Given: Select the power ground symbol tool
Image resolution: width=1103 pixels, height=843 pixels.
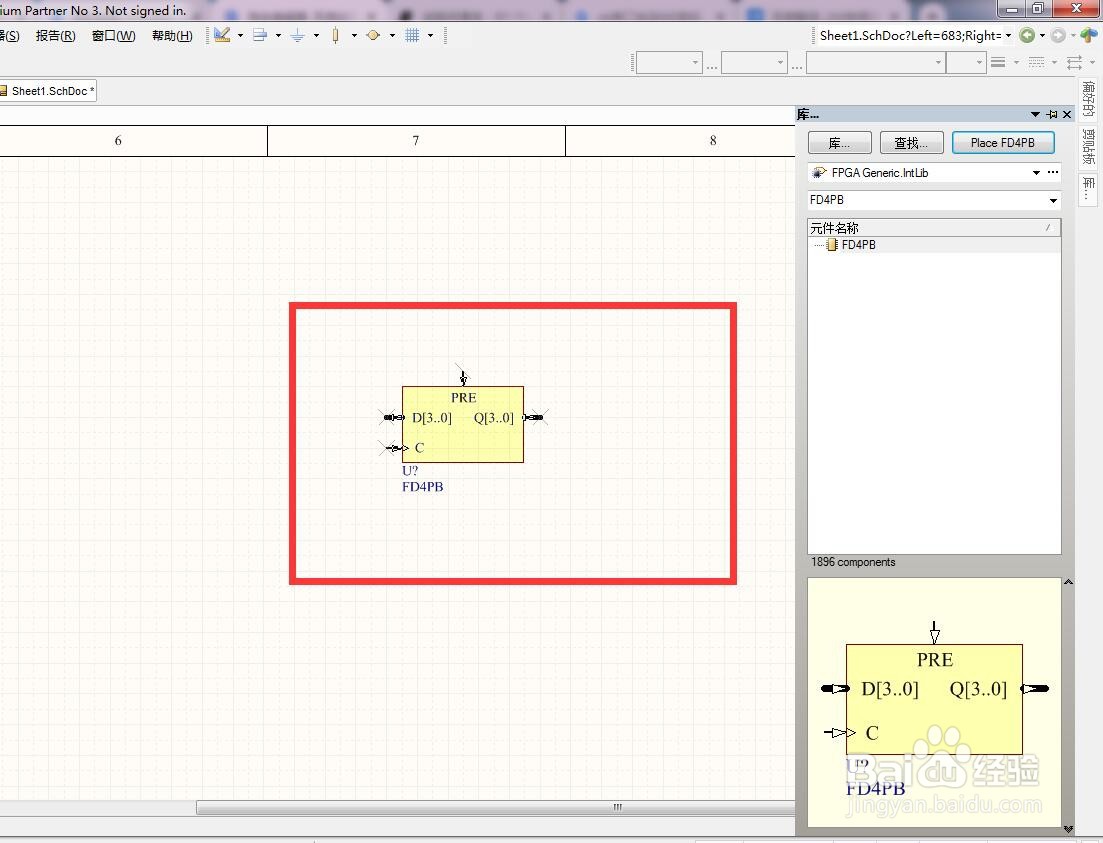Looking at the screenshot, I should [x=298, y=35].
